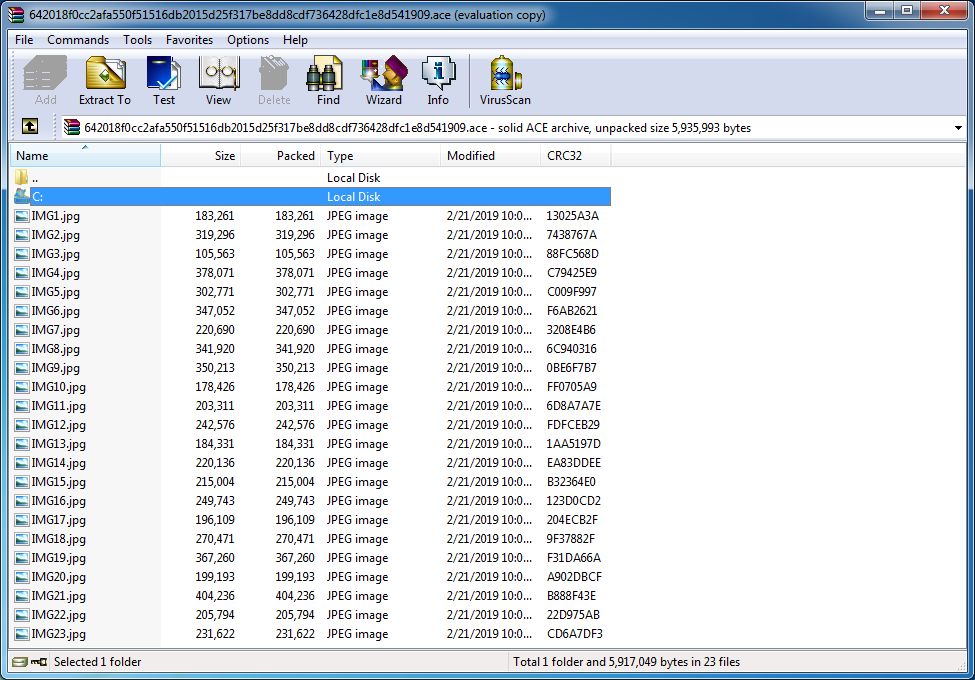Click the parent folder '..' icon
975x680 pixels.
pos(22,177)
